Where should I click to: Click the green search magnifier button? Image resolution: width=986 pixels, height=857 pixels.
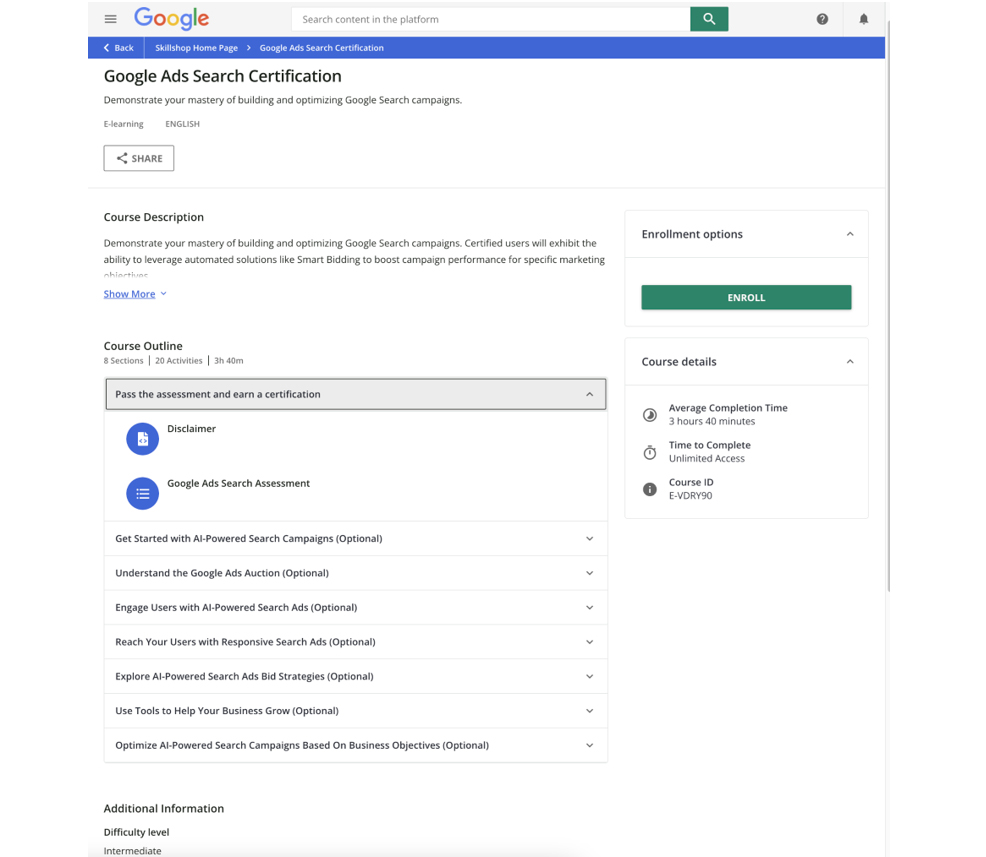[x=709, y=19]
